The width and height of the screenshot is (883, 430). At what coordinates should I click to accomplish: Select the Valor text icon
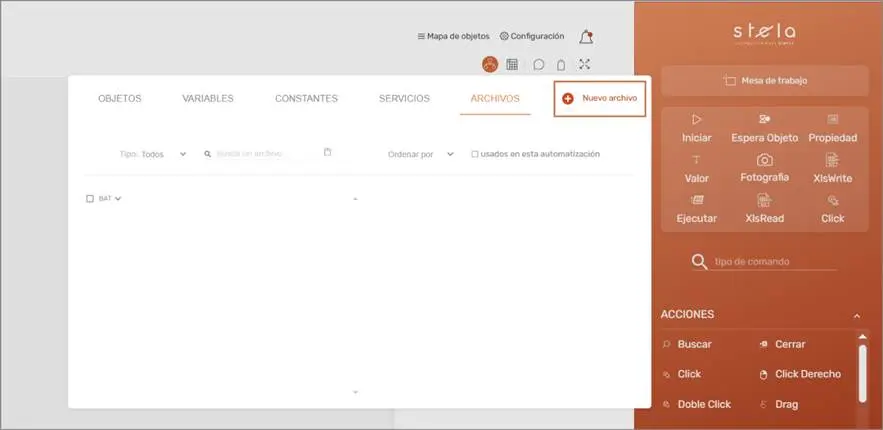697,160
